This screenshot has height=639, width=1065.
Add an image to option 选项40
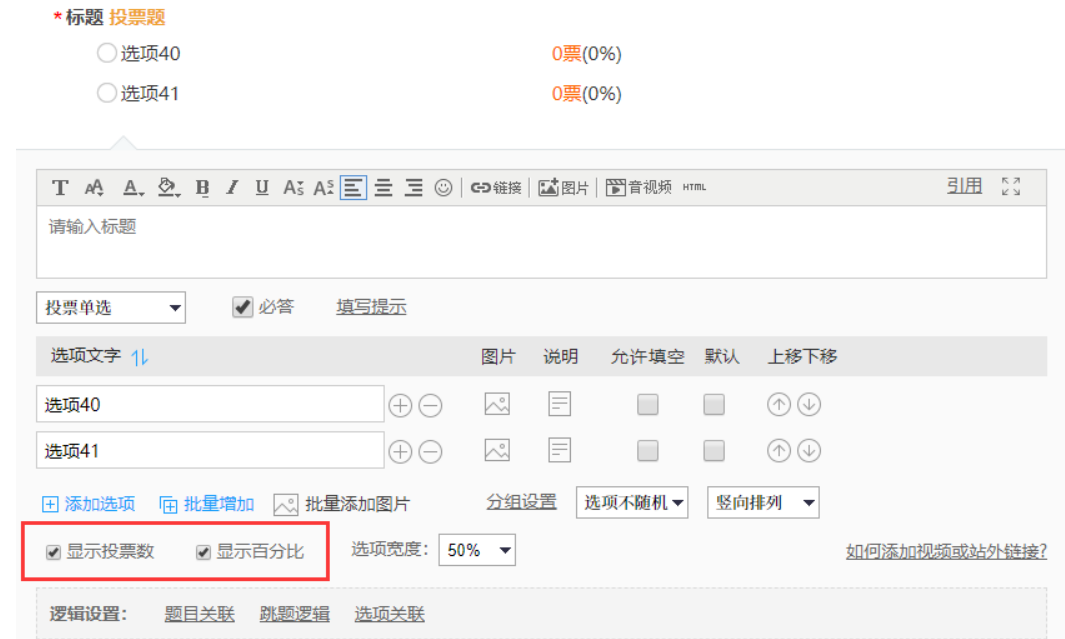pos(497,405)
